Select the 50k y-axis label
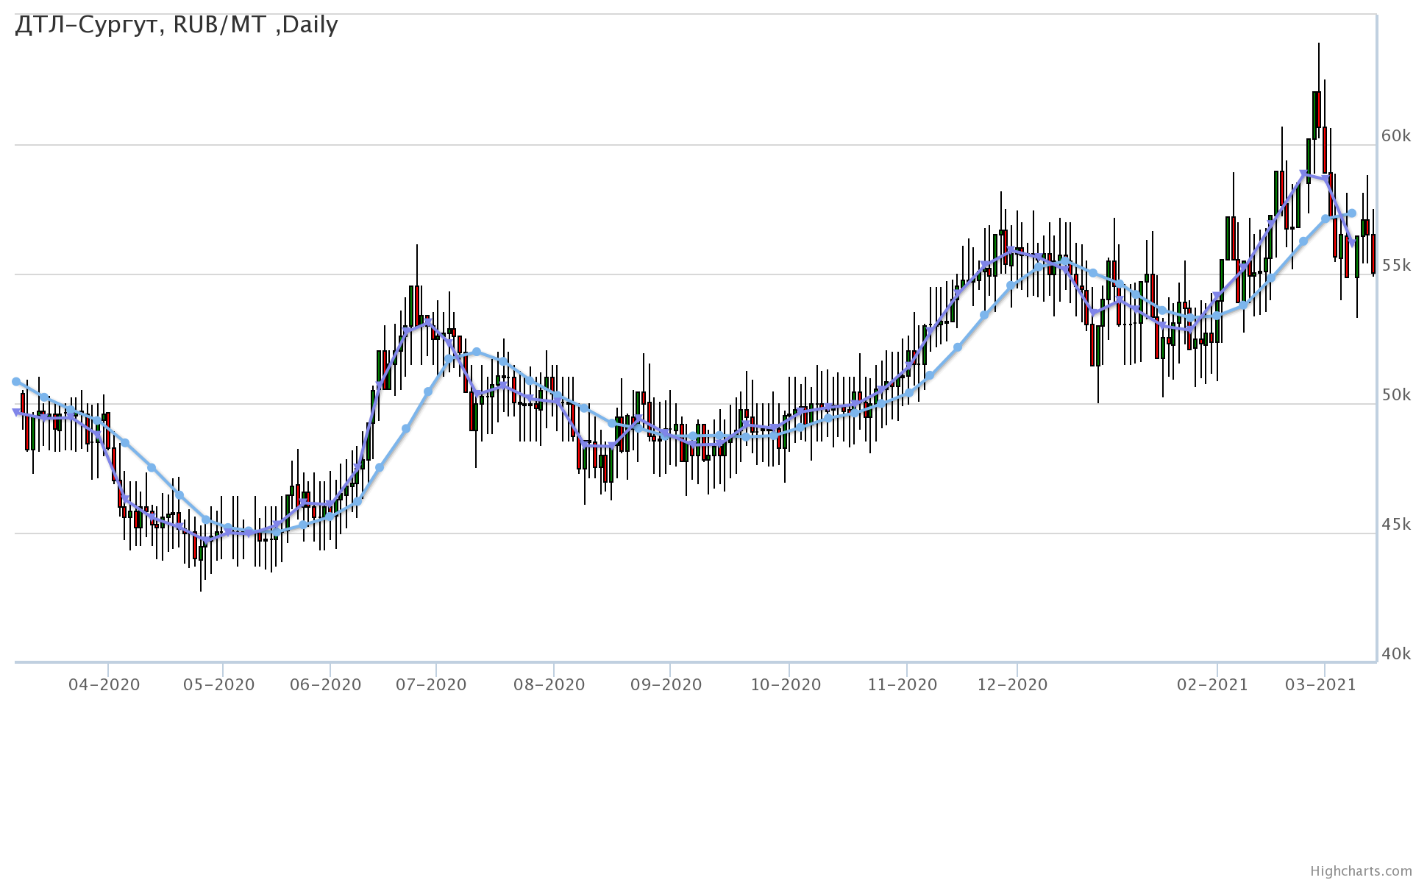Screen dimensions: 1427x883 [x=1395, y=395]
